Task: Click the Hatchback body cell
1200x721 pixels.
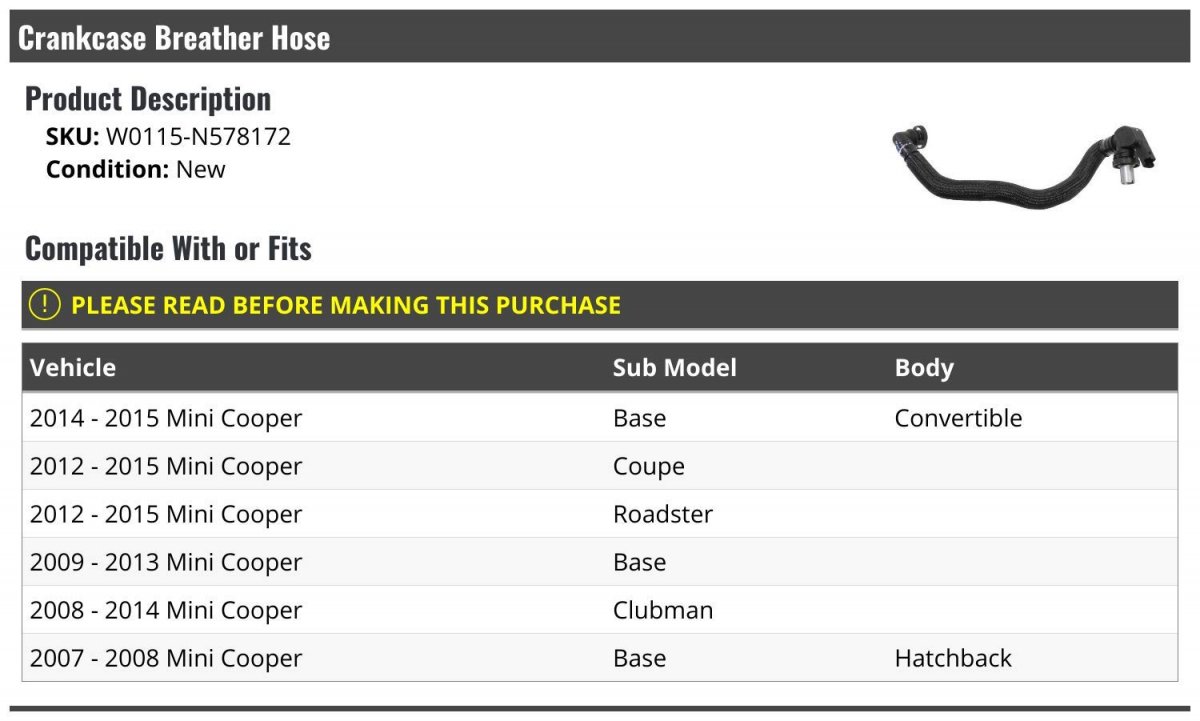Action: click(953, 658)
